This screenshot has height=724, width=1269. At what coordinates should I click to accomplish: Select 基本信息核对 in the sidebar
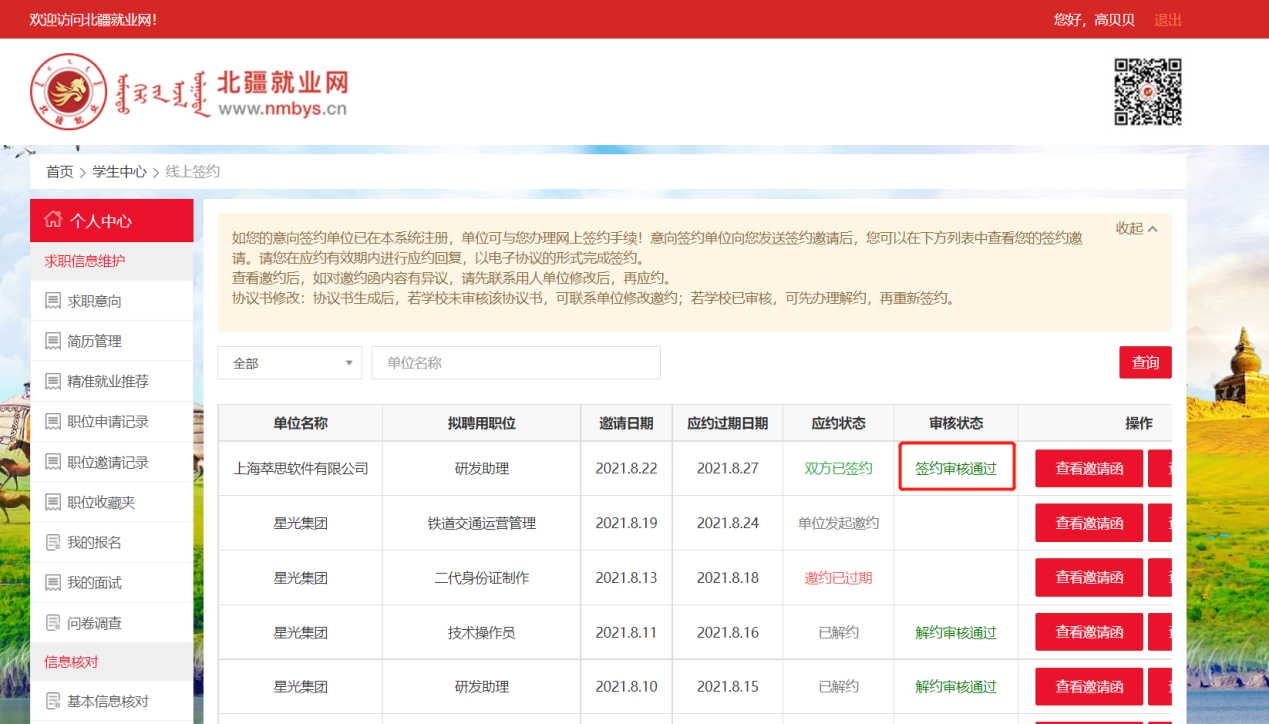[108, 701]
